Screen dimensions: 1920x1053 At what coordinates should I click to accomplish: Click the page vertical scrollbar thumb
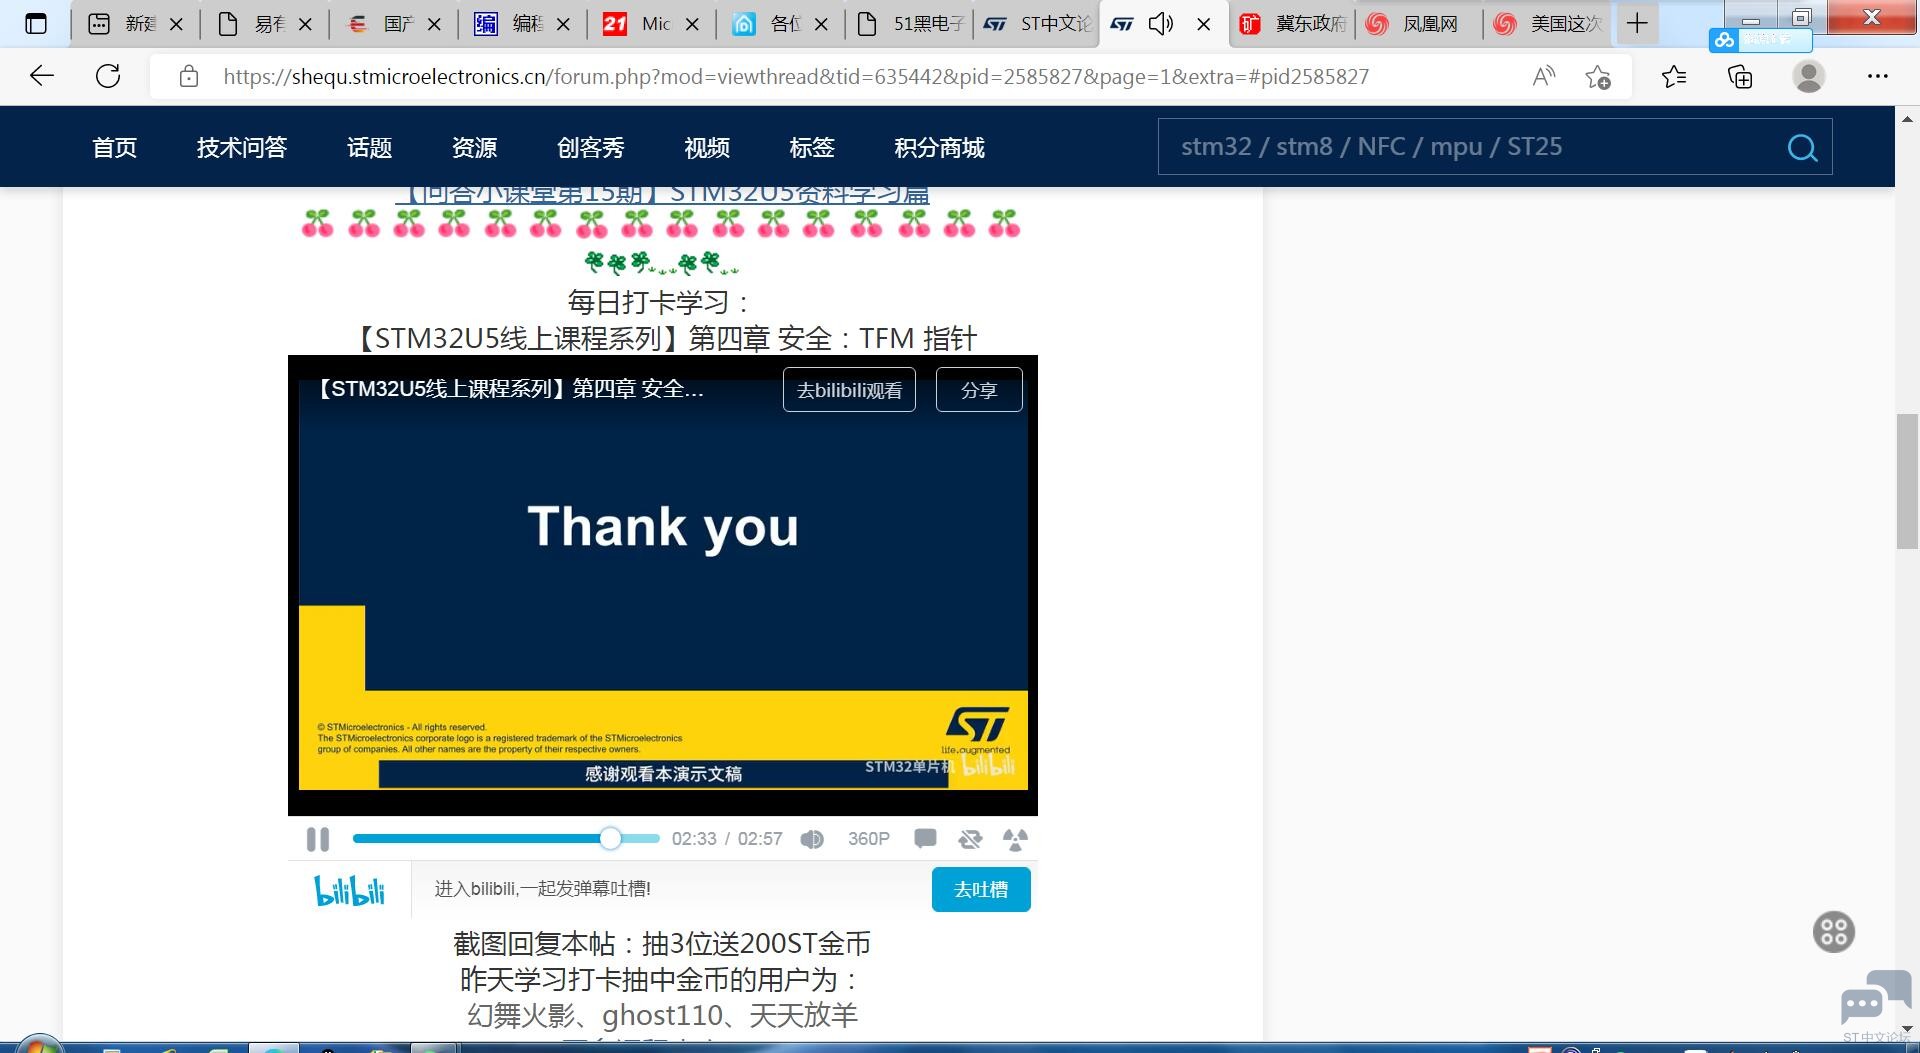1907,481
